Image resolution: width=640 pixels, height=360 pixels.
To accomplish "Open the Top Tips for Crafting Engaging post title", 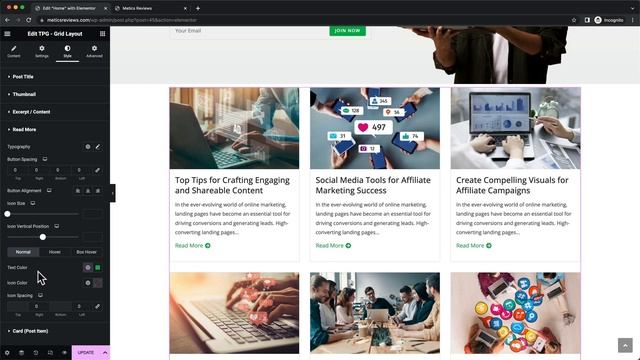I will 232,185.
